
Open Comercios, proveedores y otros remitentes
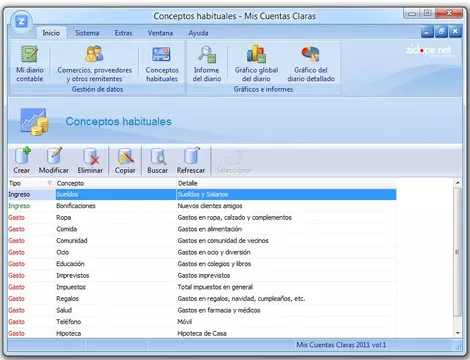94,64
